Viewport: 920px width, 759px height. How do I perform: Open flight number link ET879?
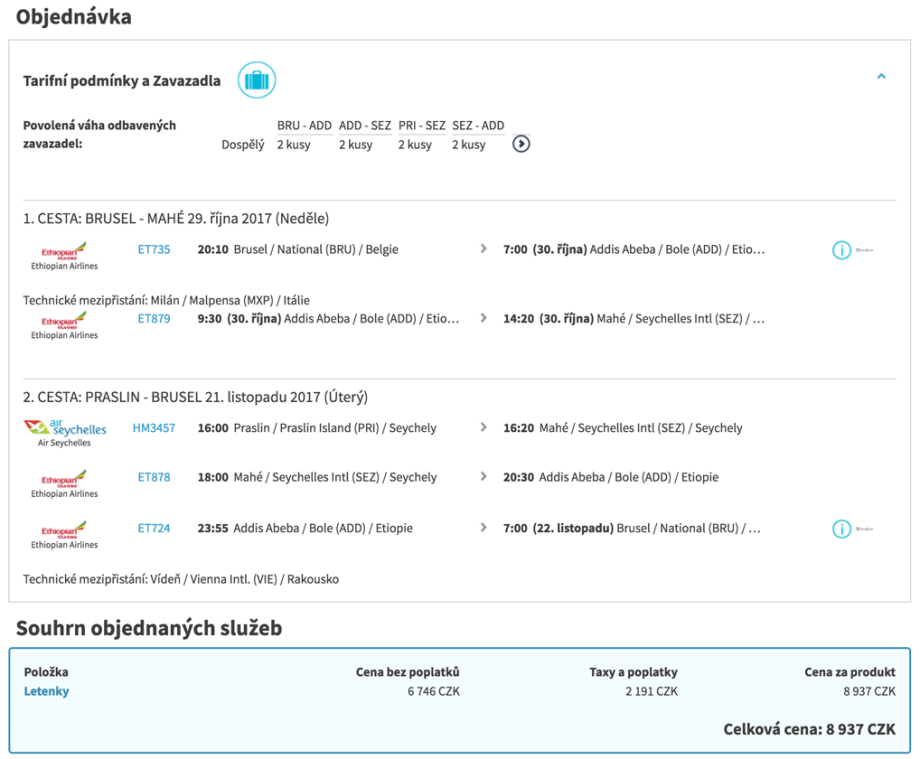pos(154,319)
